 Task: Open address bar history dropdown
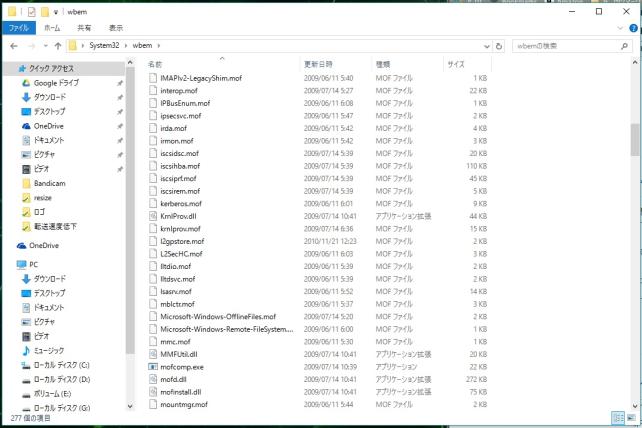tap(487, 46)
